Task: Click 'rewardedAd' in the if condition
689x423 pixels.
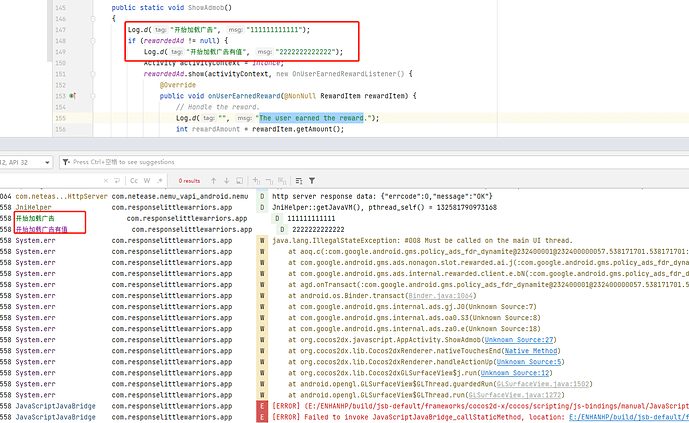Action: point(163,40)
